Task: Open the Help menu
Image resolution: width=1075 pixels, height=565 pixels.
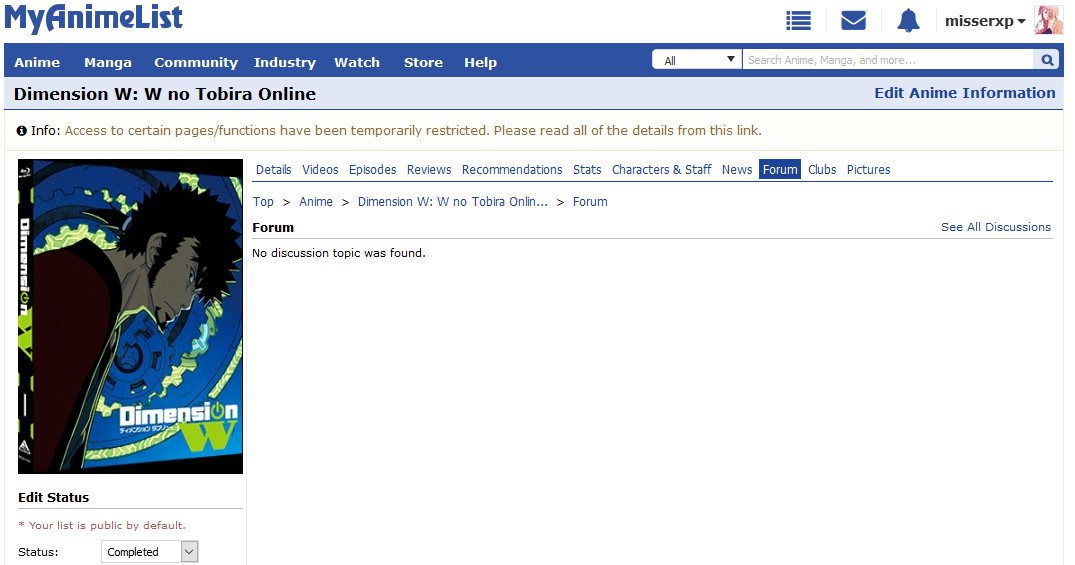Action: pos(480,62)
